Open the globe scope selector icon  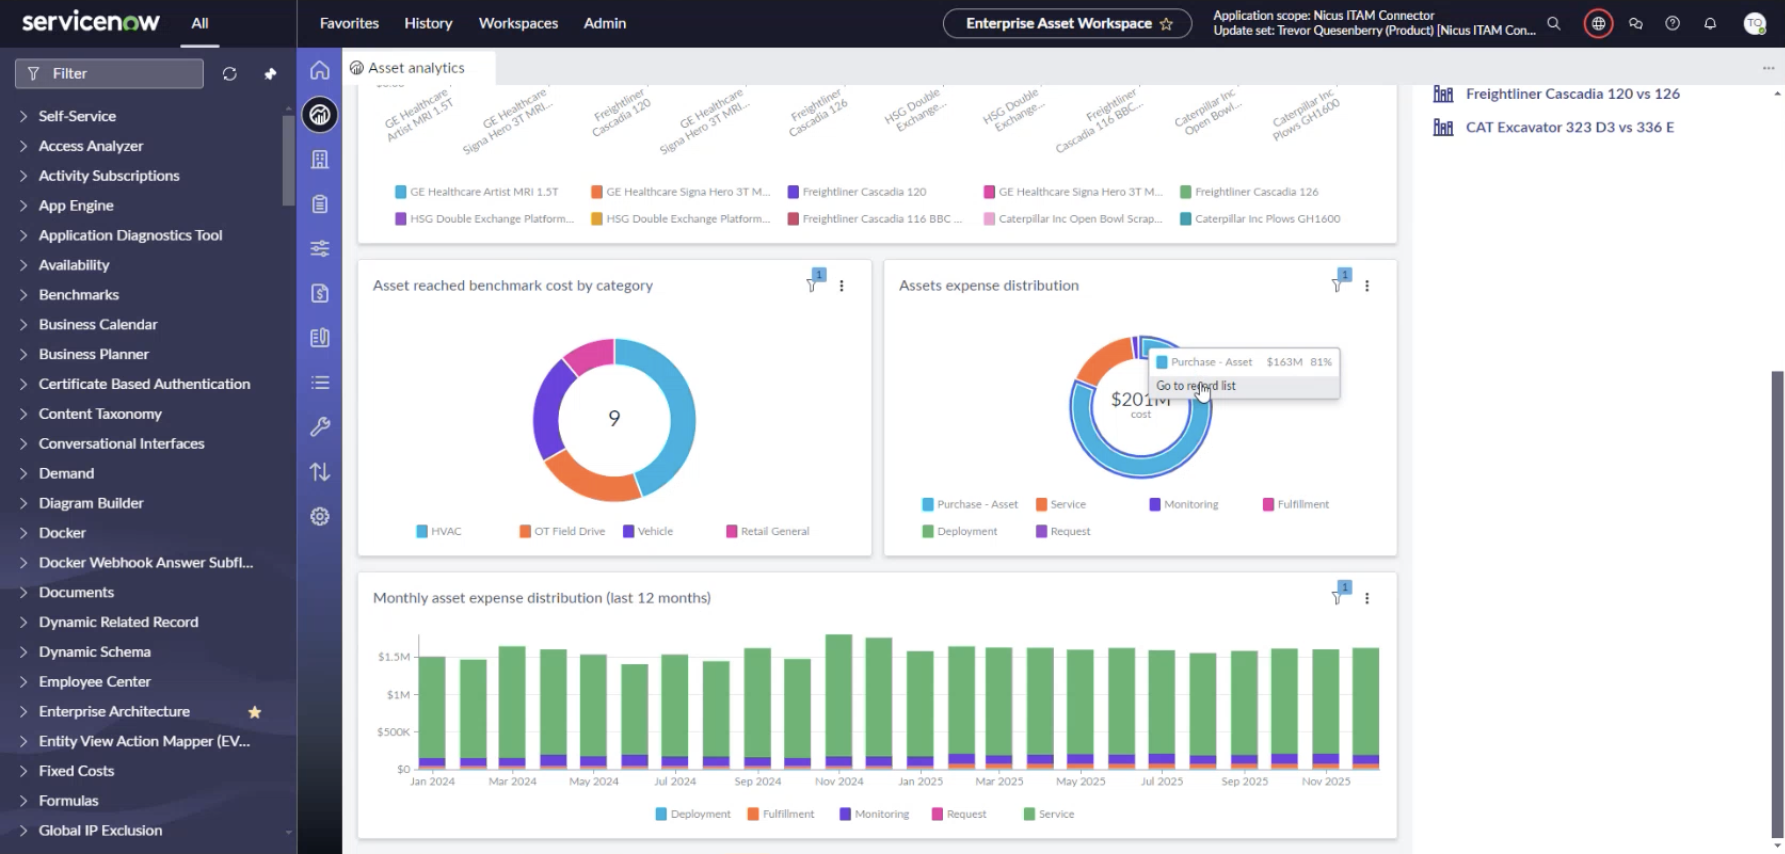click(x=1599, y=23)
